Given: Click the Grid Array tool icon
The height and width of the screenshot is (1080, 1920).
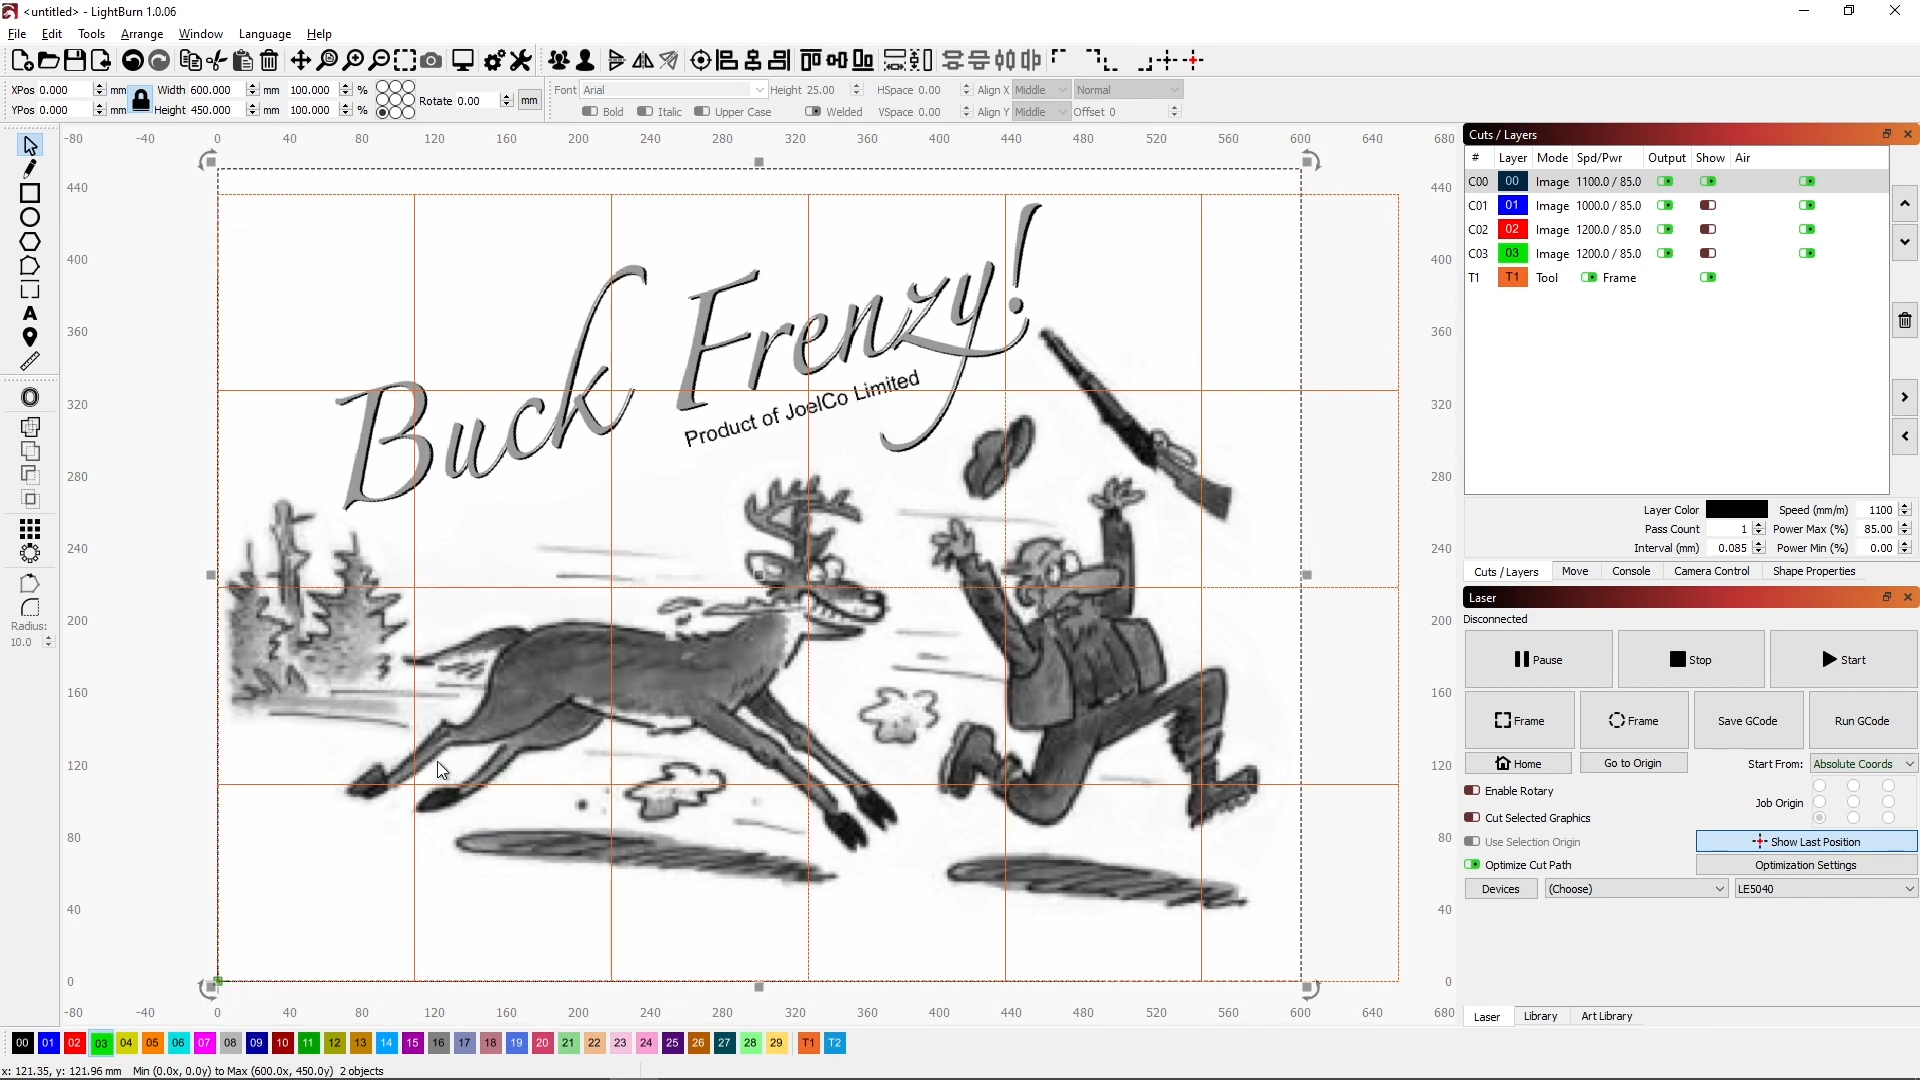Looking at the screenshot, I should tap(30, 528).
